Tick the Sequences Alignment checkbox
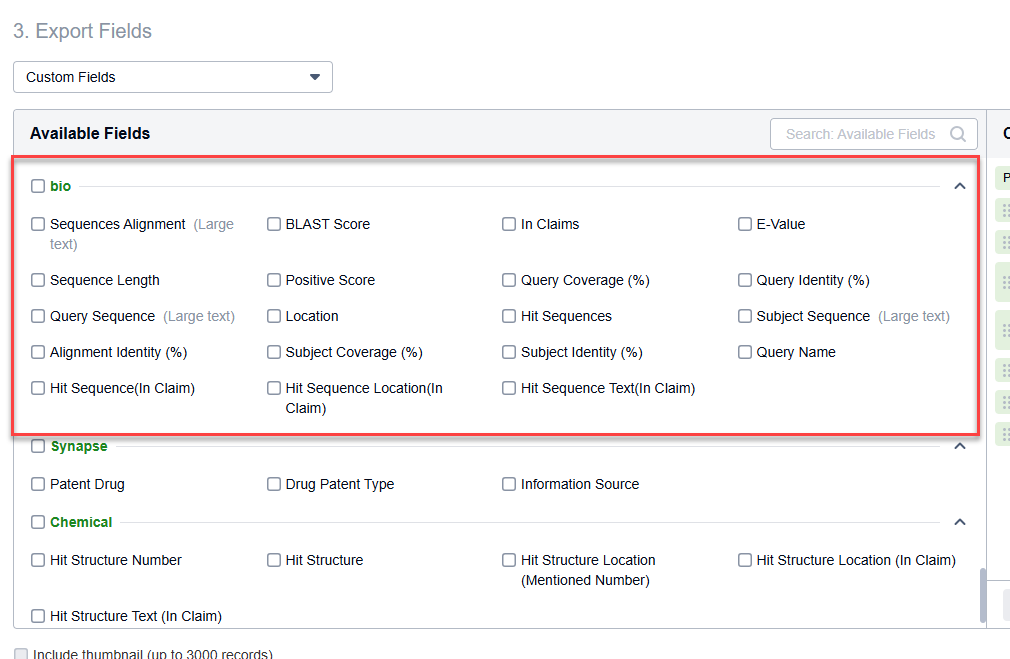The width and height of the screenshot is (1010, 659). point(38,224)
